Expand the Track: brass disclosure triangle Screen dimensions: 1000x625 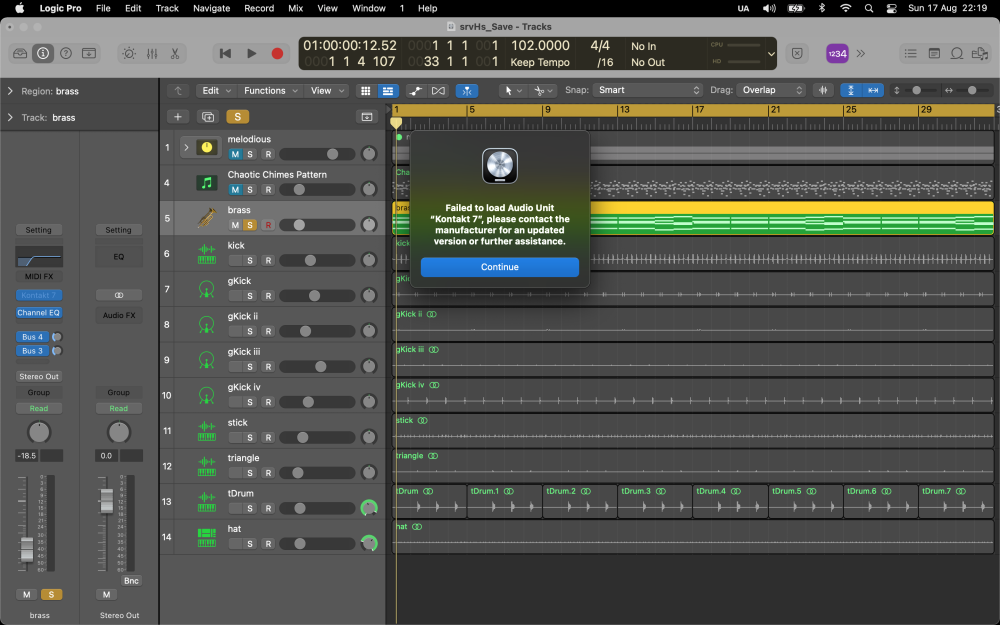(x=10, y=117)
